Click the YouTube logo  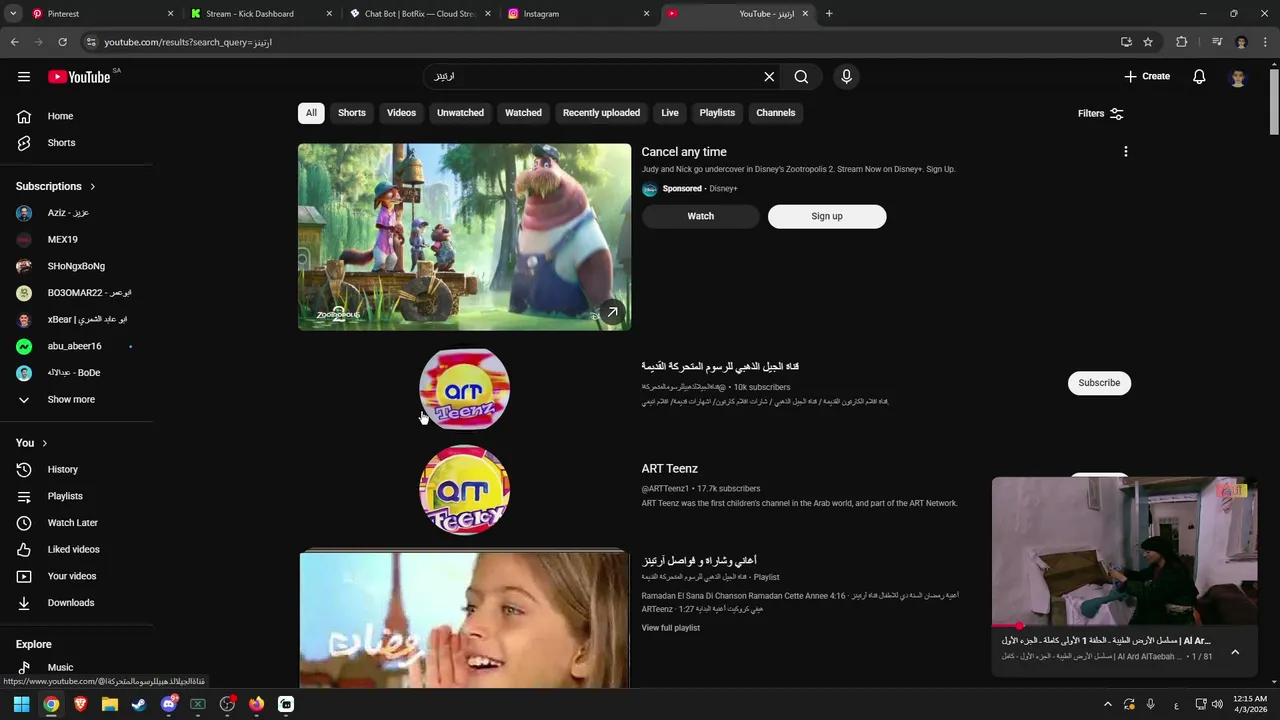coord(79,77)
